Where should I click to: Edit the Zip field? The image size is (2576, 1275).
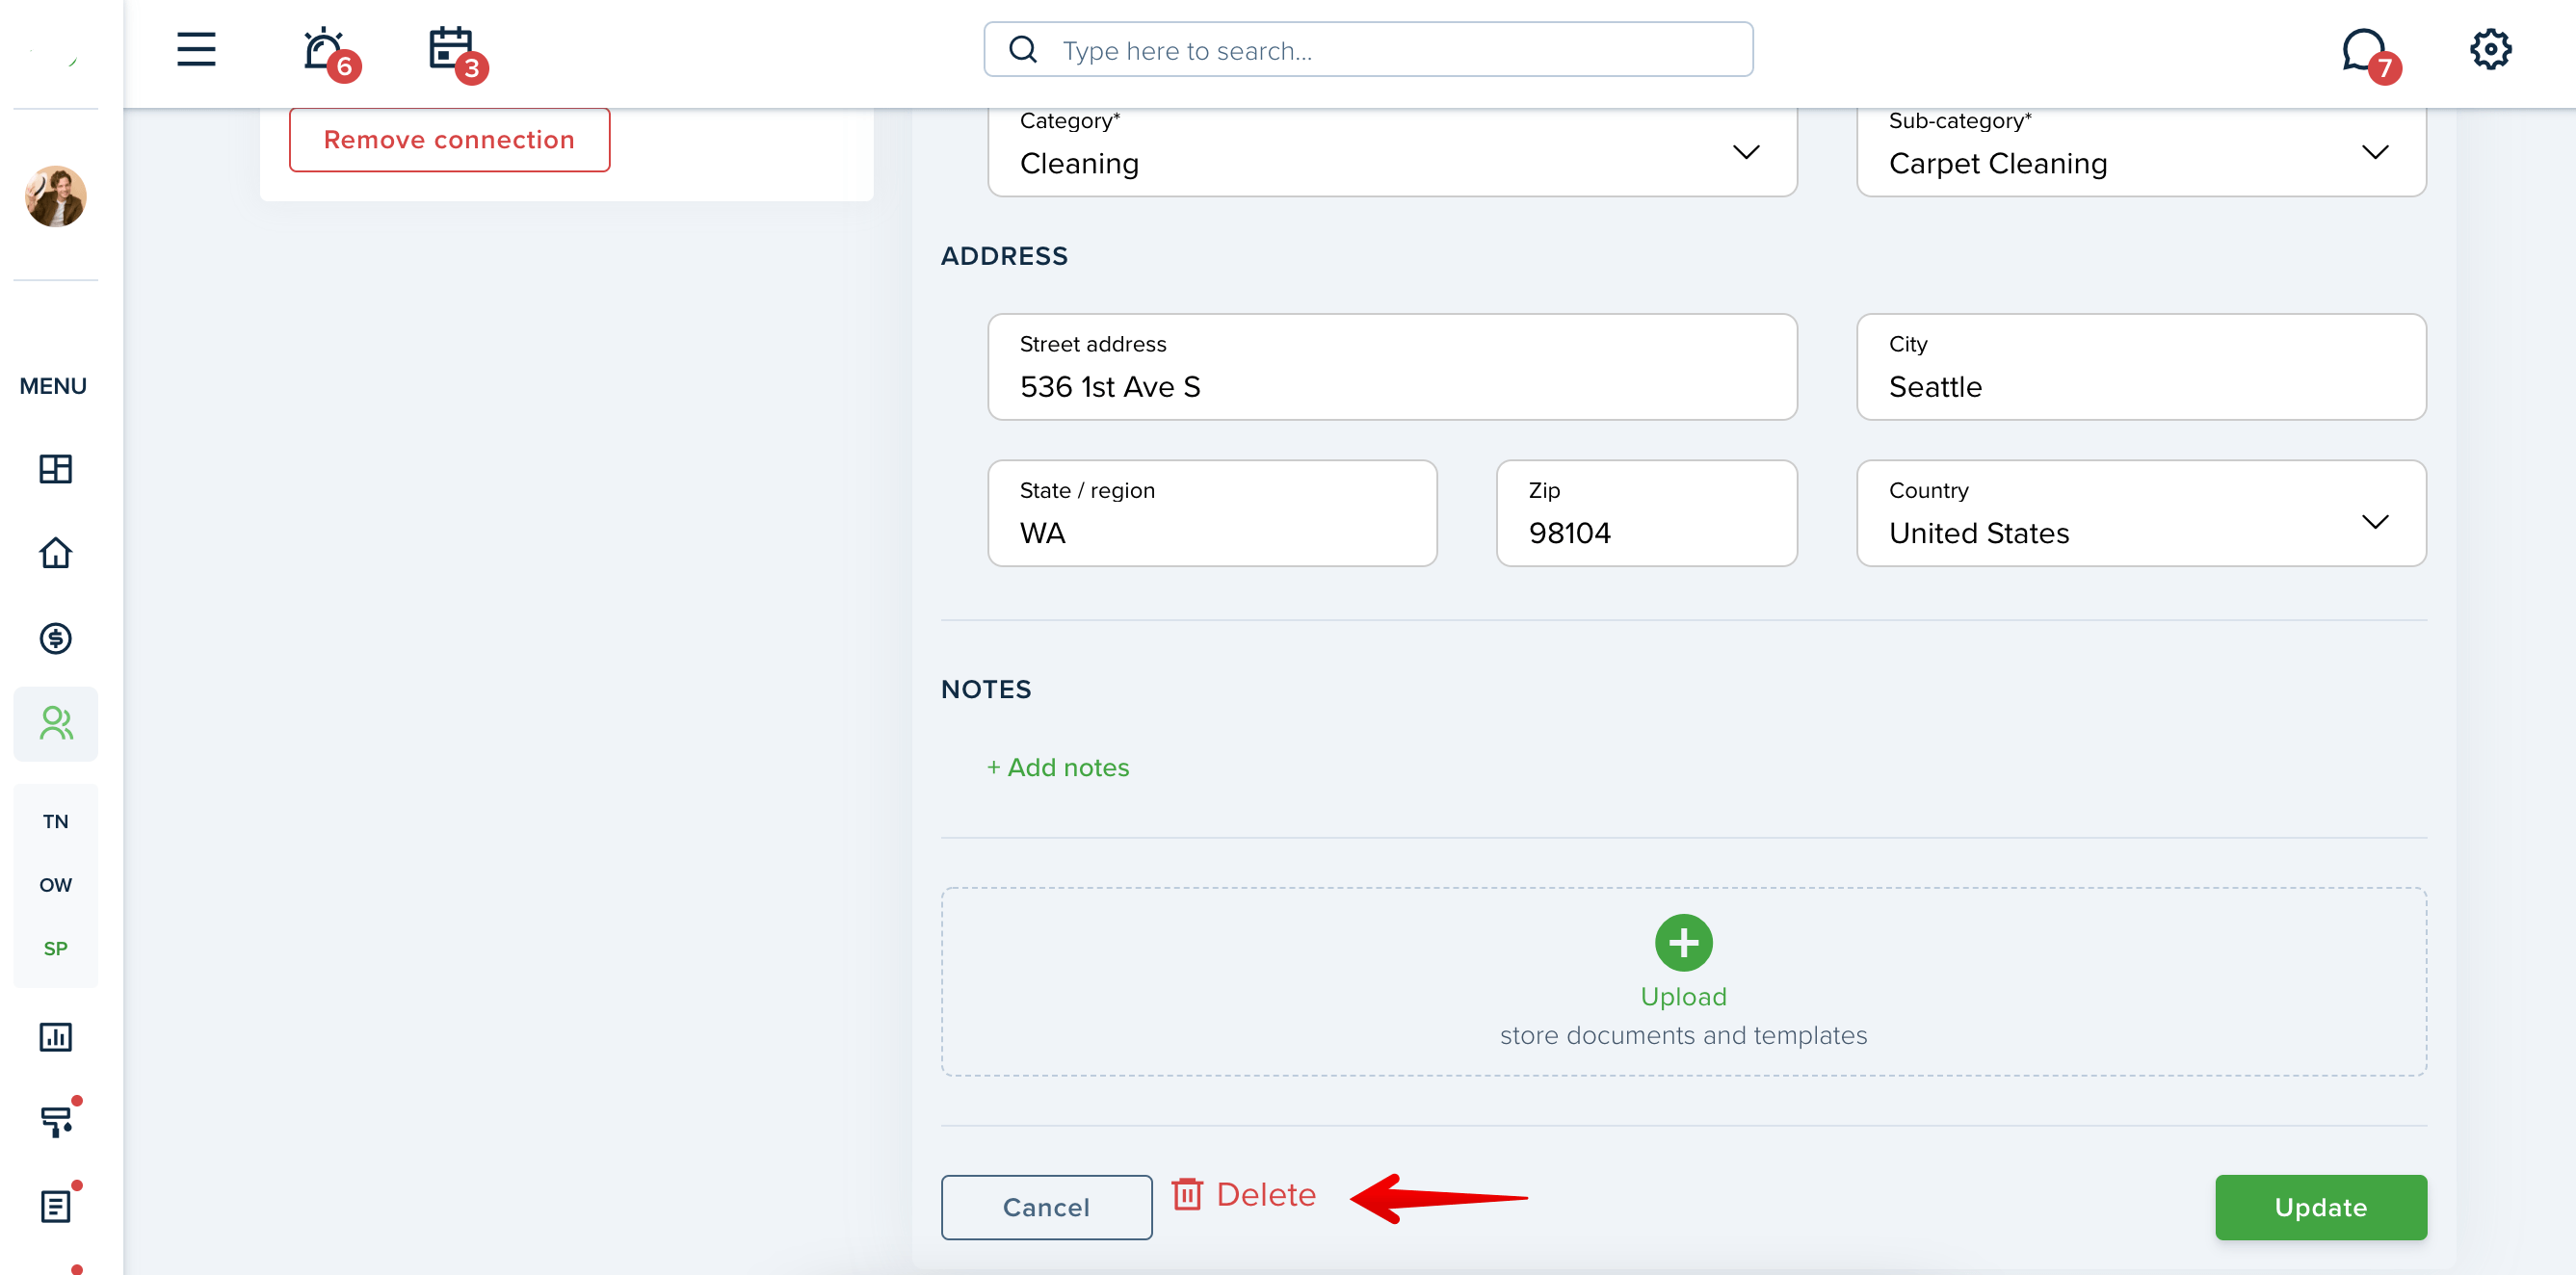pyautogui.click(x=1646, y=513)
